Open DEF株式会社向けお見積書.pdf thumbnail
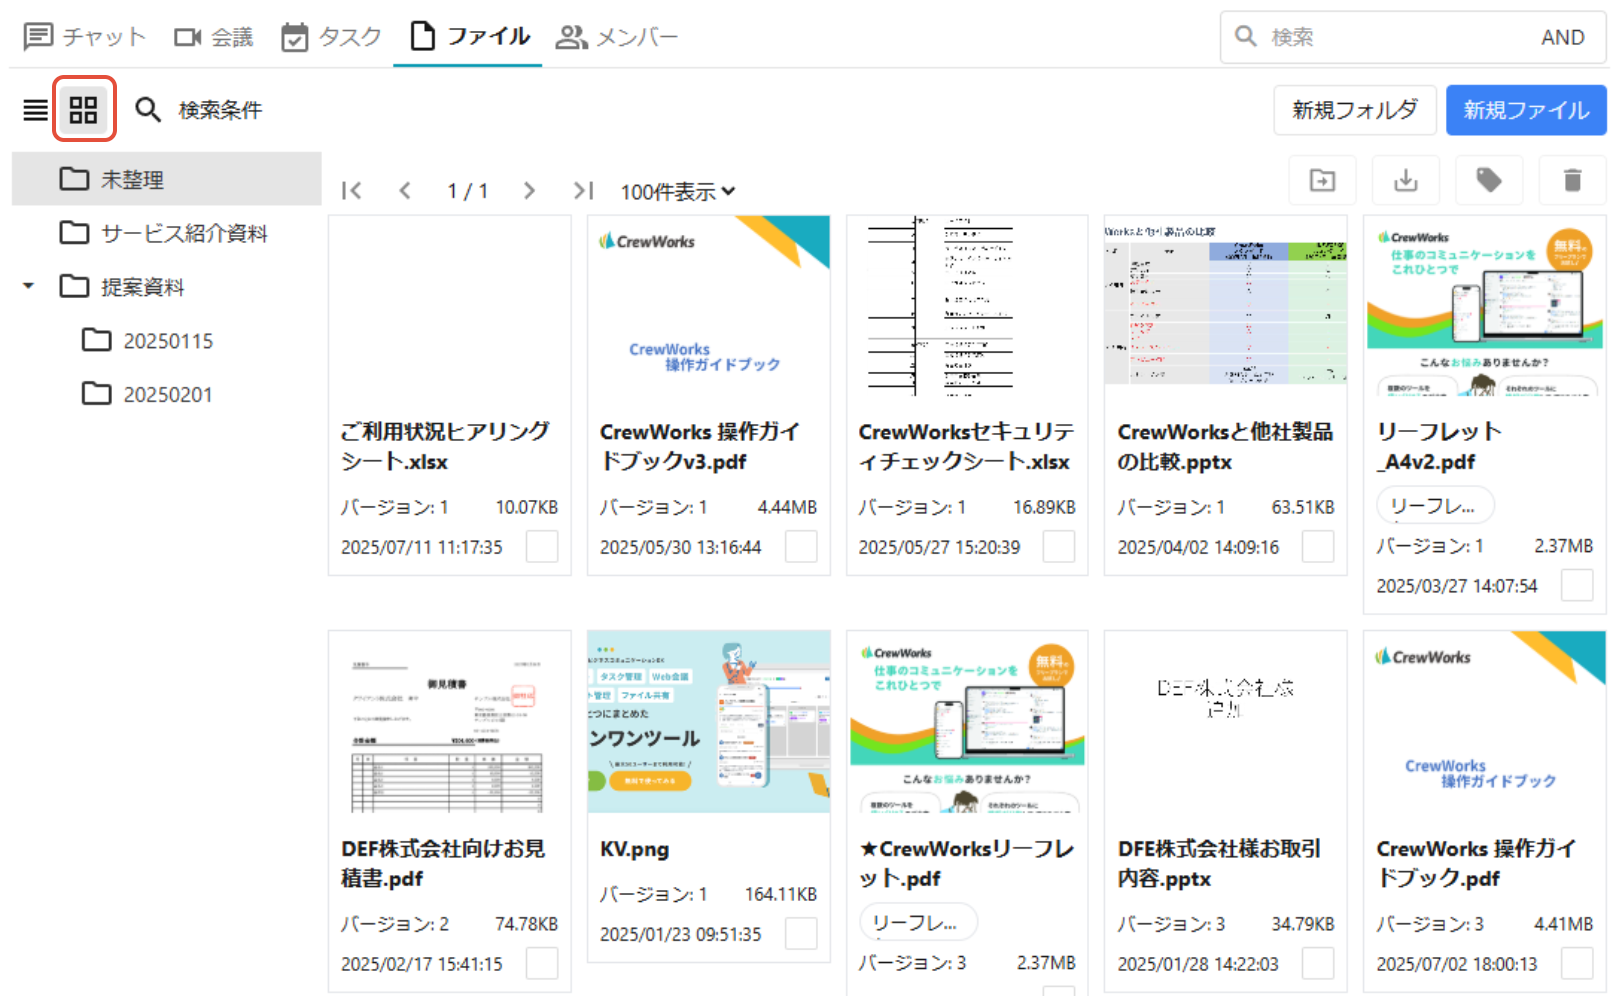The height and width of the screenshot is (996, 1619). pyautogui.click(x=450, y=722)
